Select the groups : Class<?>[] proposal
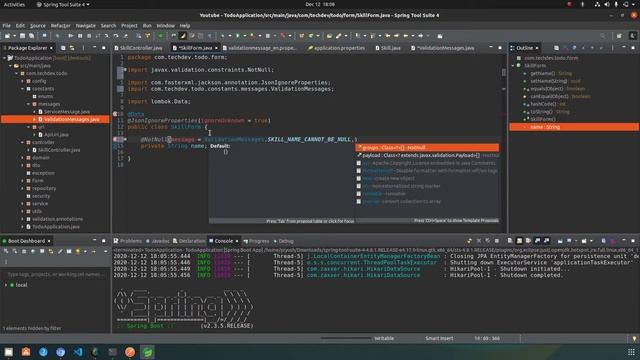This screenshot has height=360, width=640. [x=427, y=148]
